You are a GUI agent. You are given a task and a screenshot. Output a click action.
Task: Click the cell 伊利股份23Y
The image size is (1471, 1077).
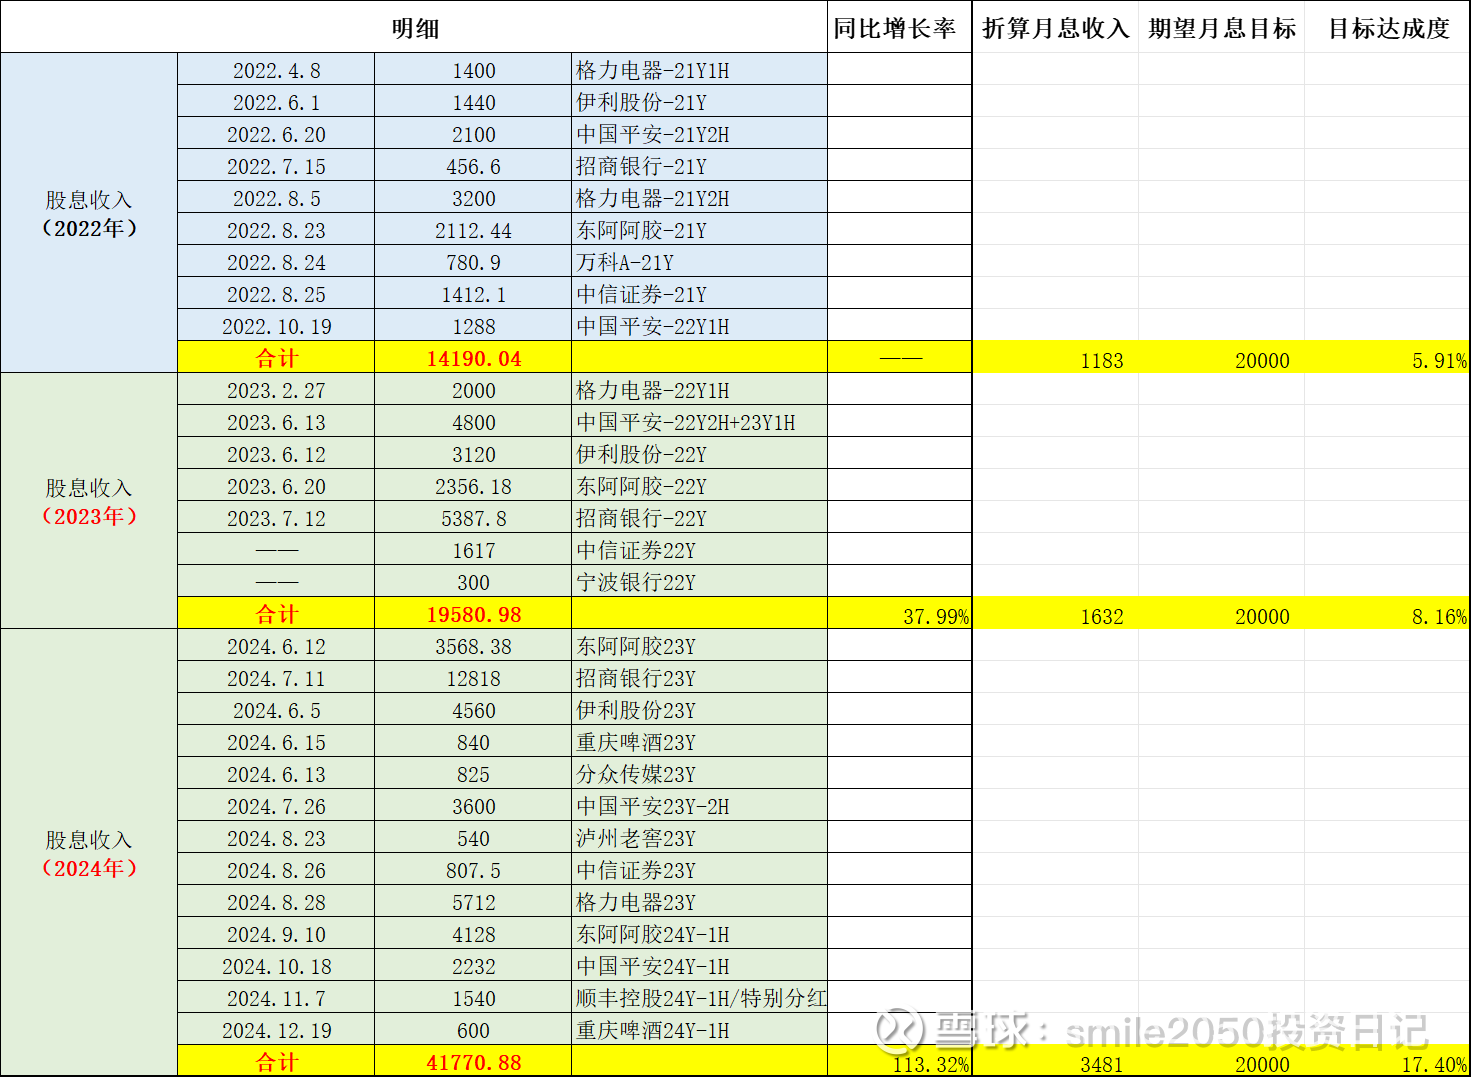tap(699, 710)
